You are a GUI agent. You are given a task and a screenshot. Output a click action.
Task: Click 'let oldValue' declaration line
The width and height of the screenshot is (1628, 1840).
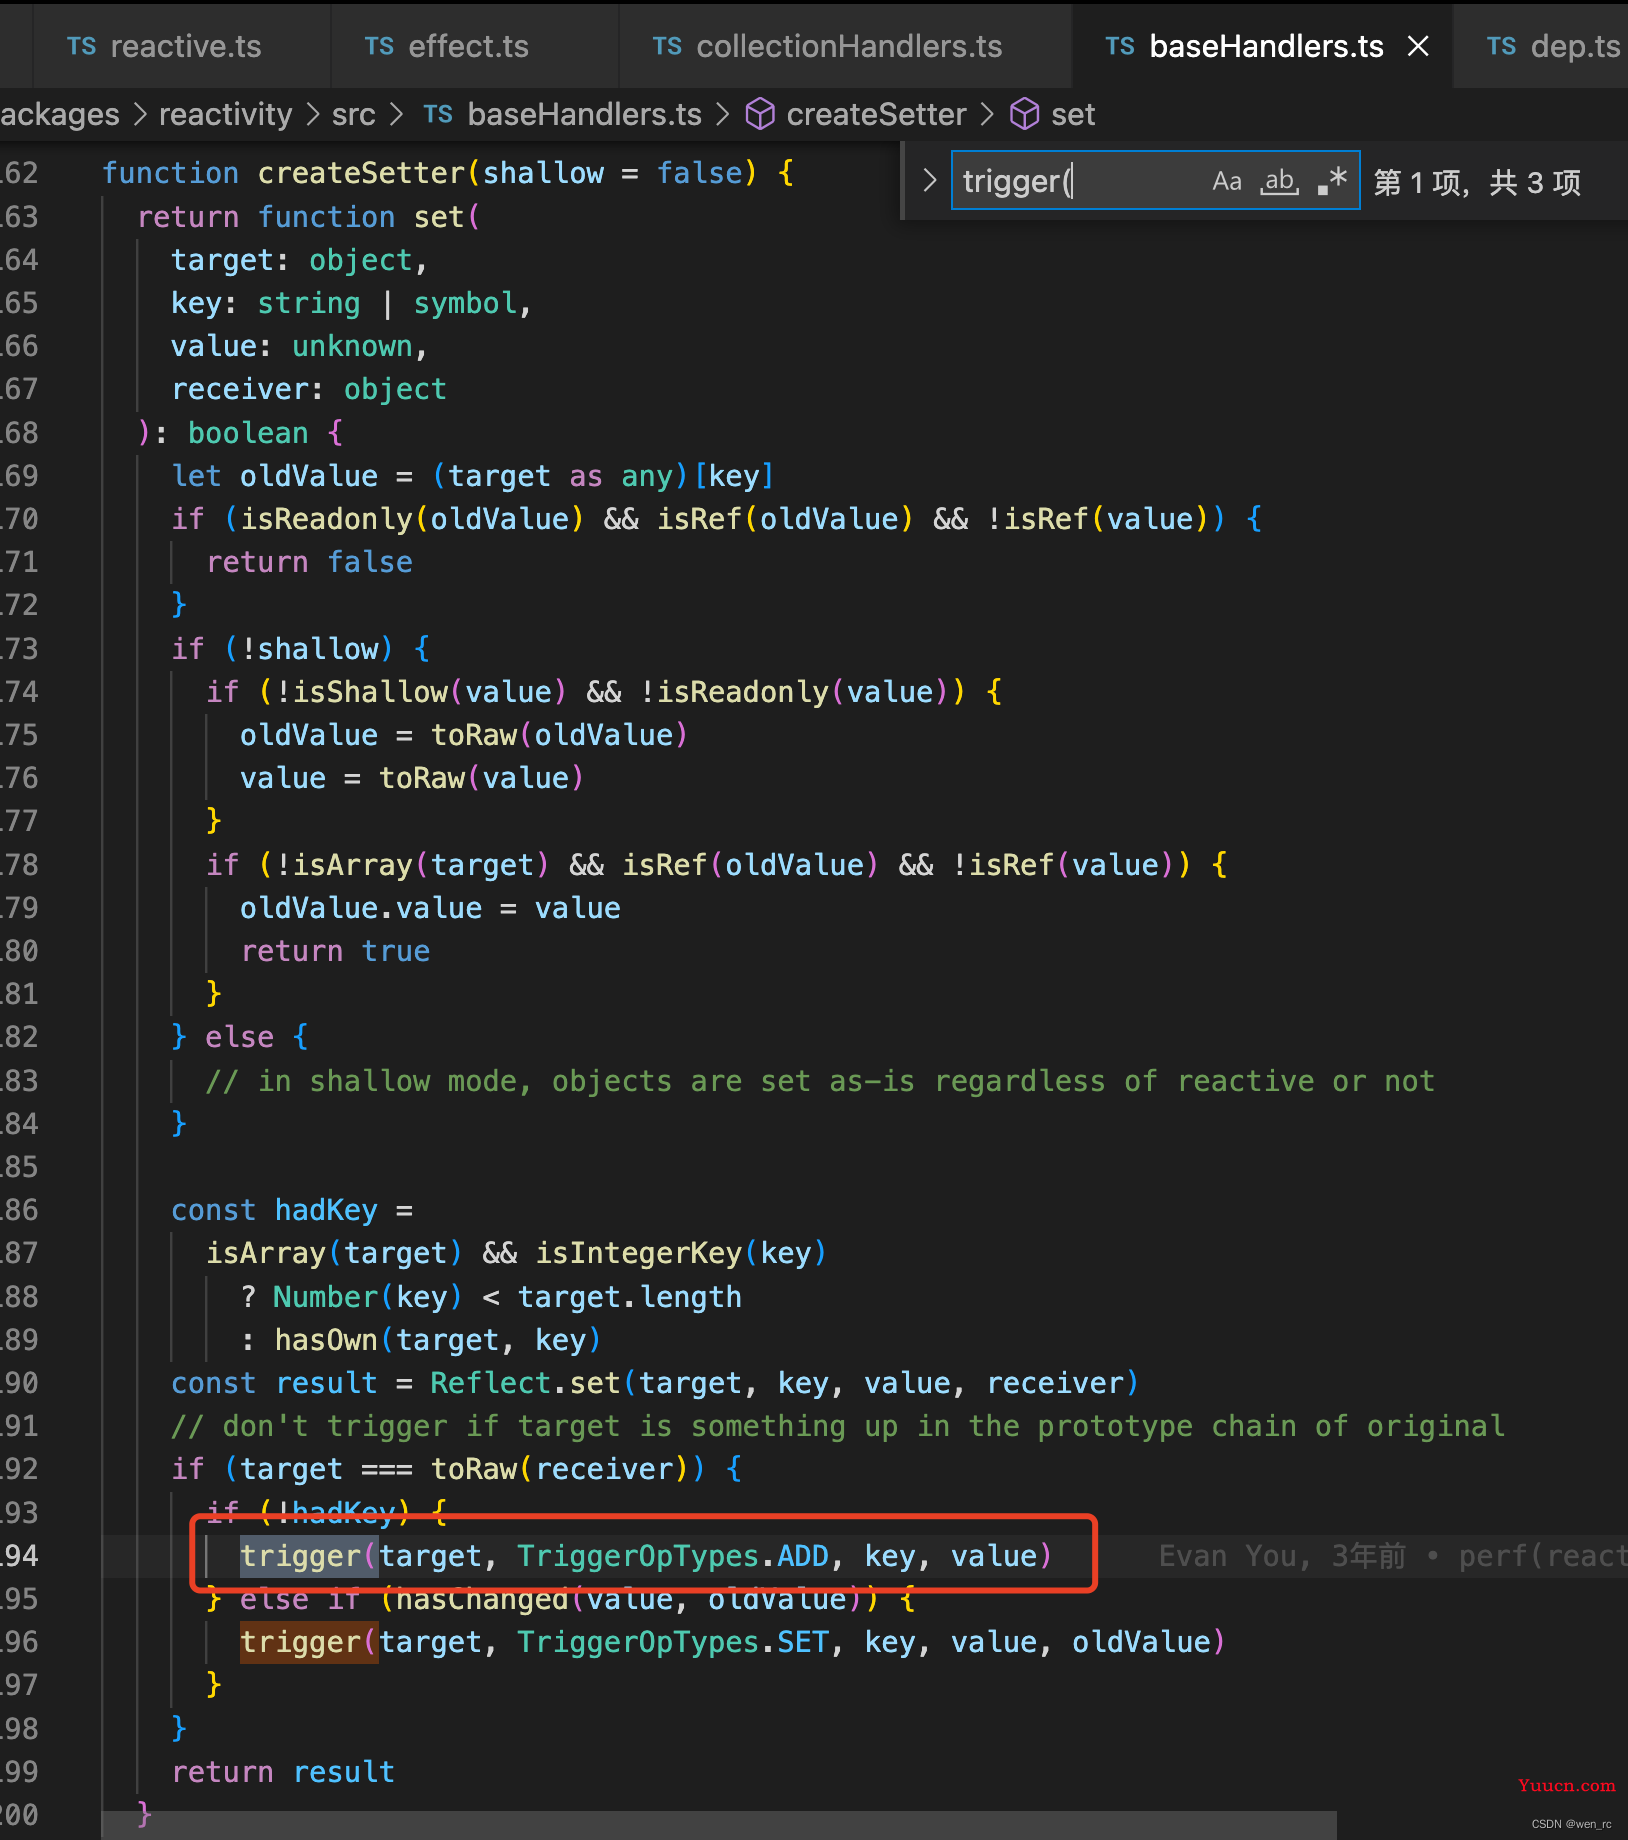click(473, 475)
